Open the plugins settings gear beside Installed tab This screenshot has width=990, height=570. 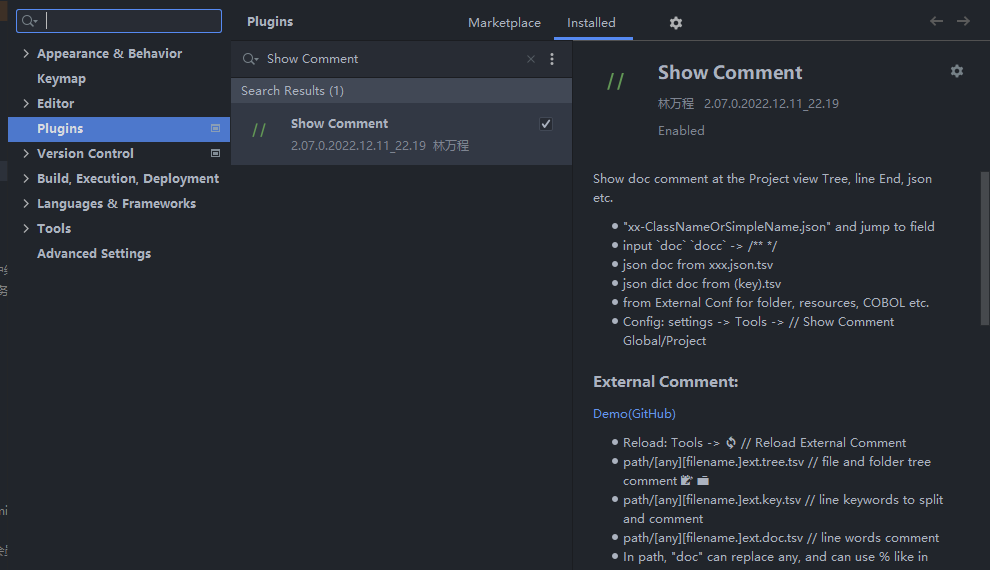pos(676,23)
